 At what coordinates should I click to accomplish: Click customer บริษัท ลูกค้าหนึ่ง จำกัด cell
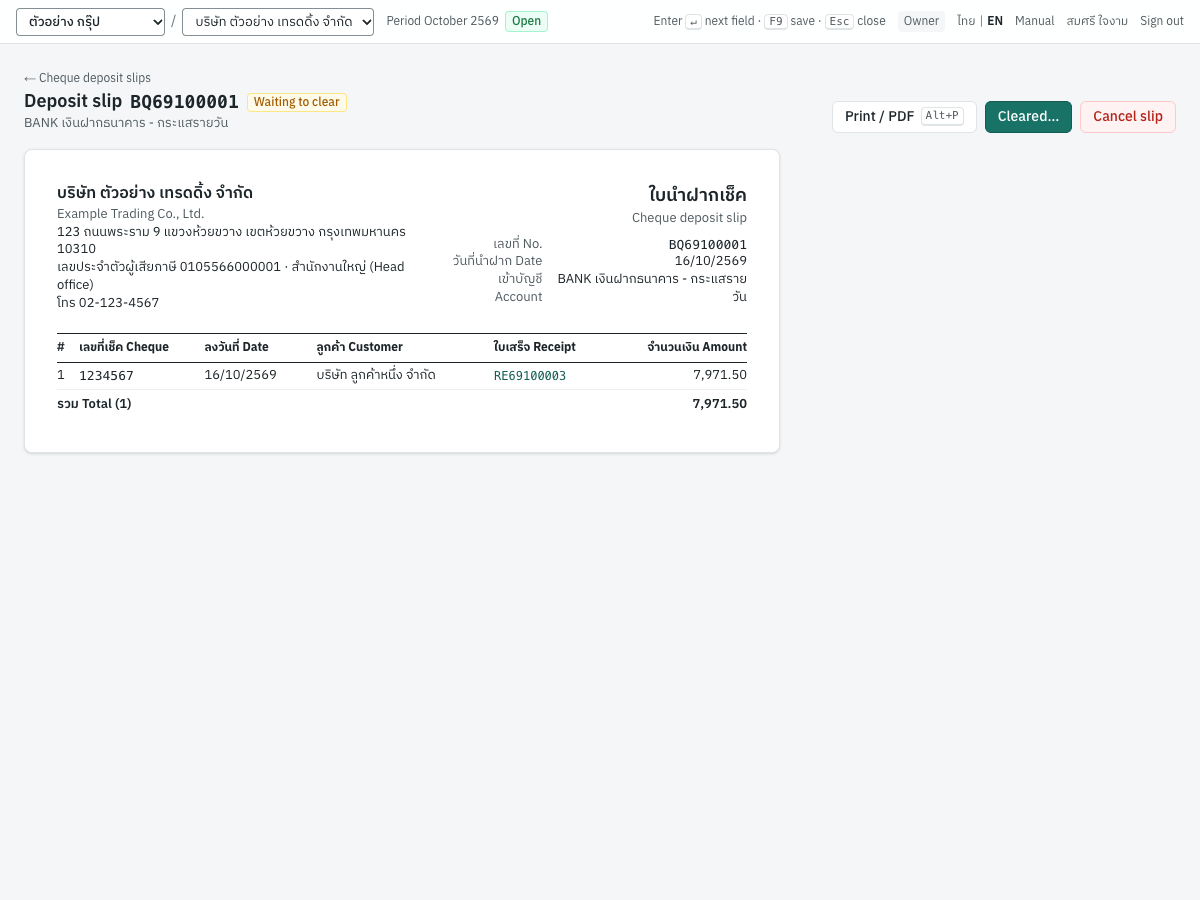[x=376, y=375]
